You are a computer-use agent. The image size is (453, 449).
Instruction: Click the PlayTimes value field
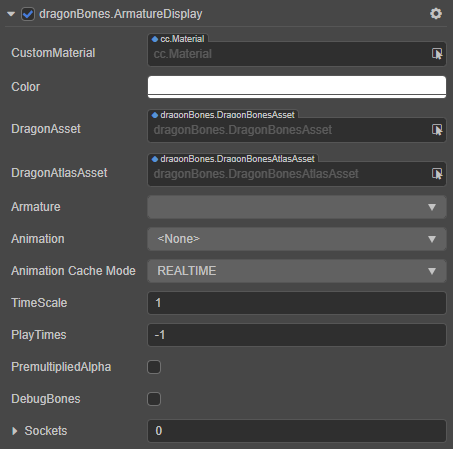coord(297,335)
